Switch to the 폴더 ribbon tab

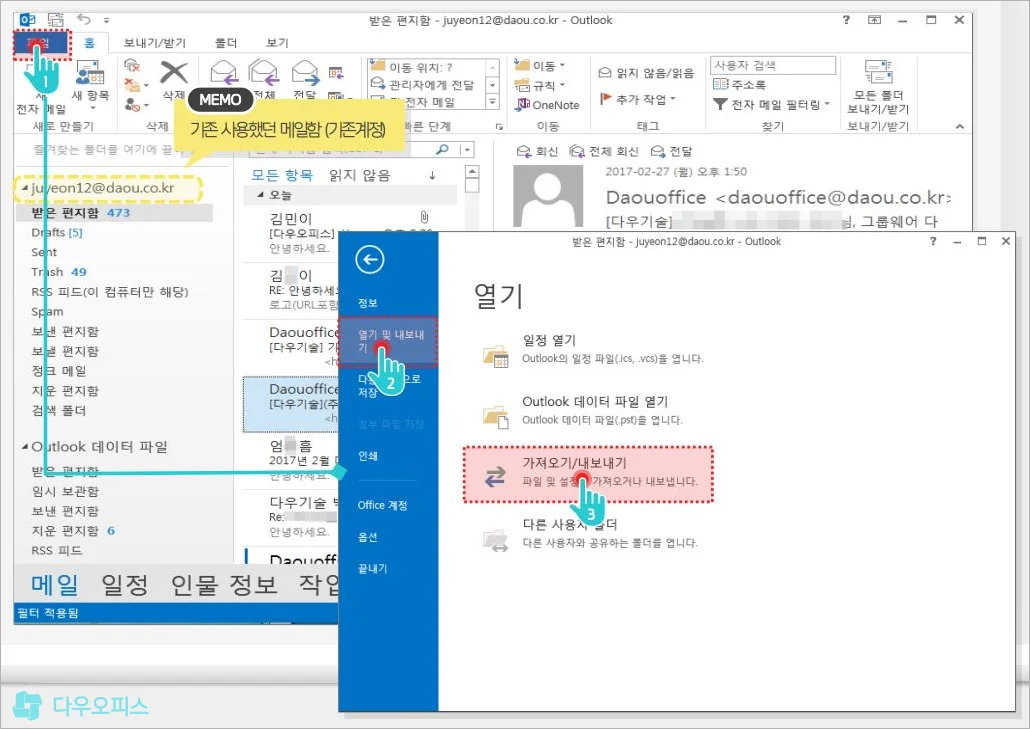226,43
